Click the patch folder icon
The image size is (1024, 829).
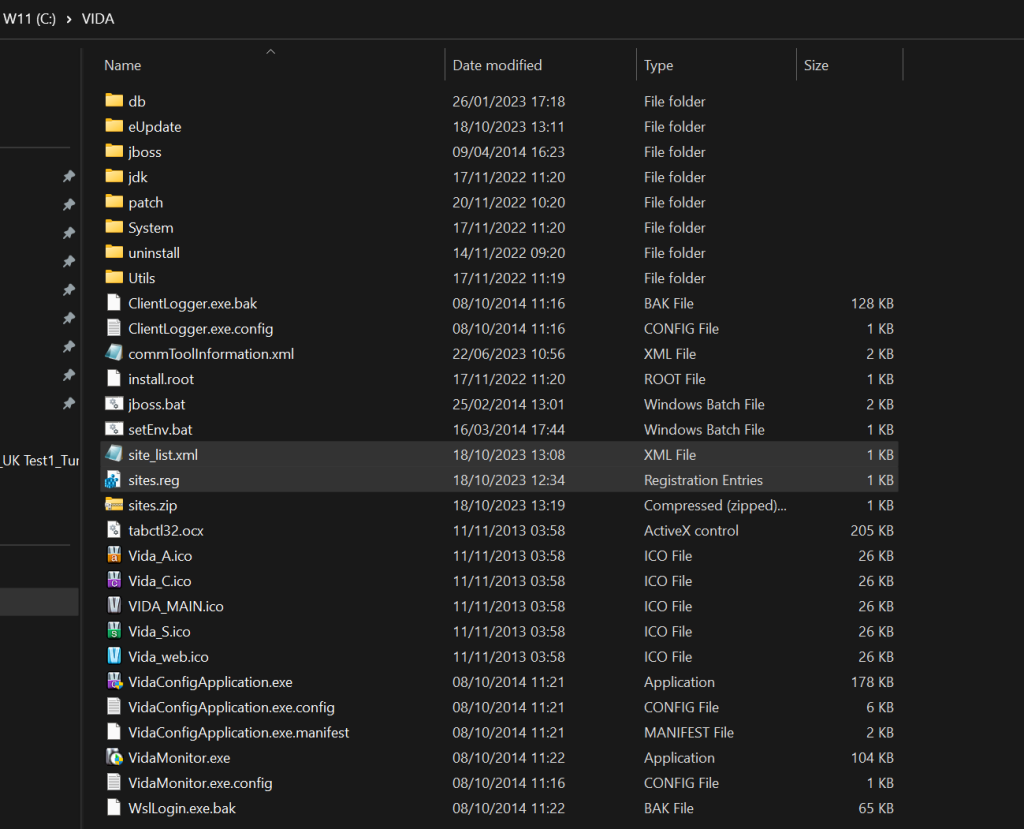coord(114,201)
